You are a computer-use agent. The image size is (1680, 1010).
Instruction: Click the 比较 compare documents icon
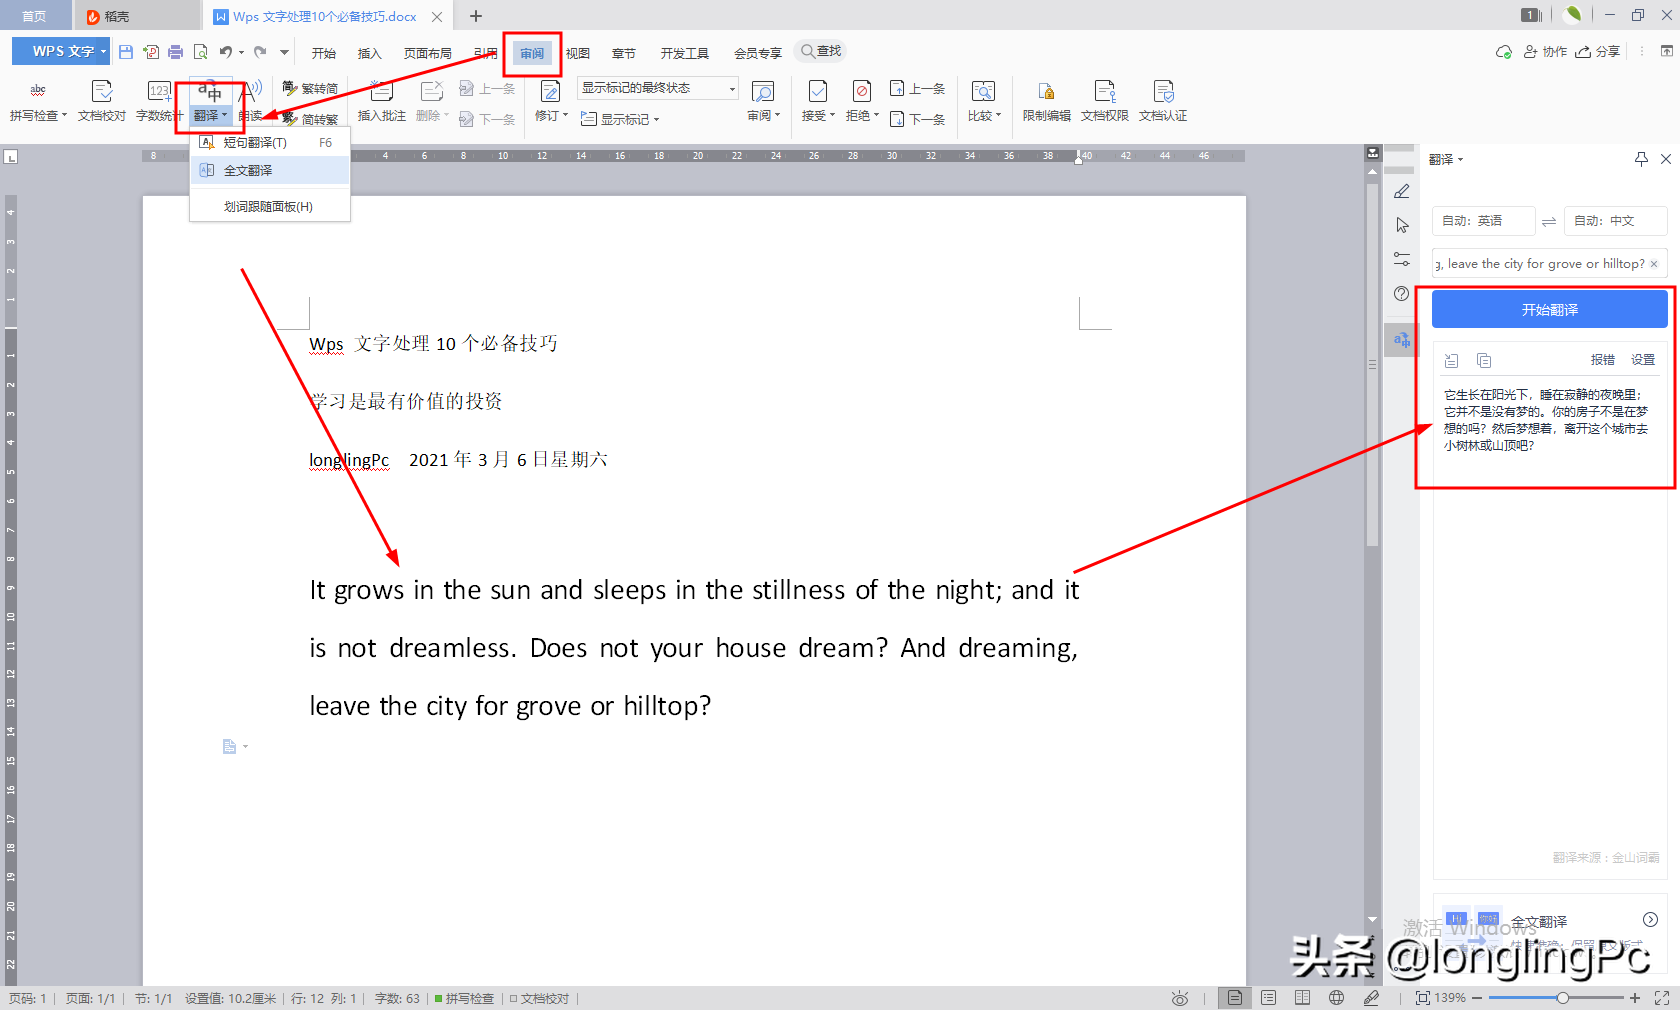[983, 91]
